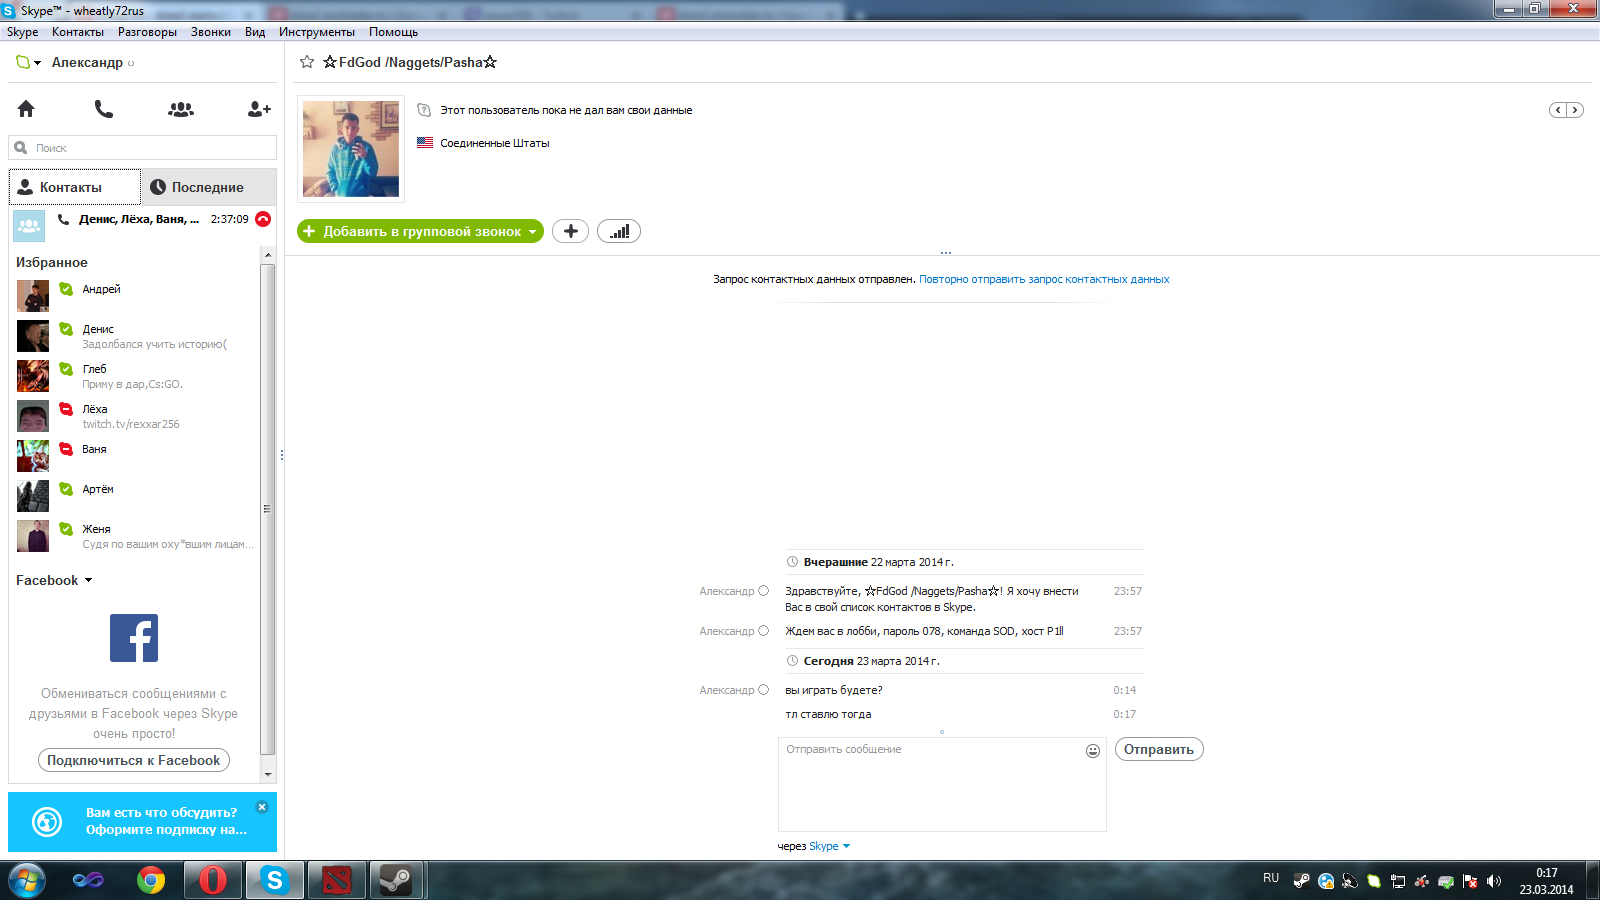Click Подключиться к Facebook button

[134, 760]
